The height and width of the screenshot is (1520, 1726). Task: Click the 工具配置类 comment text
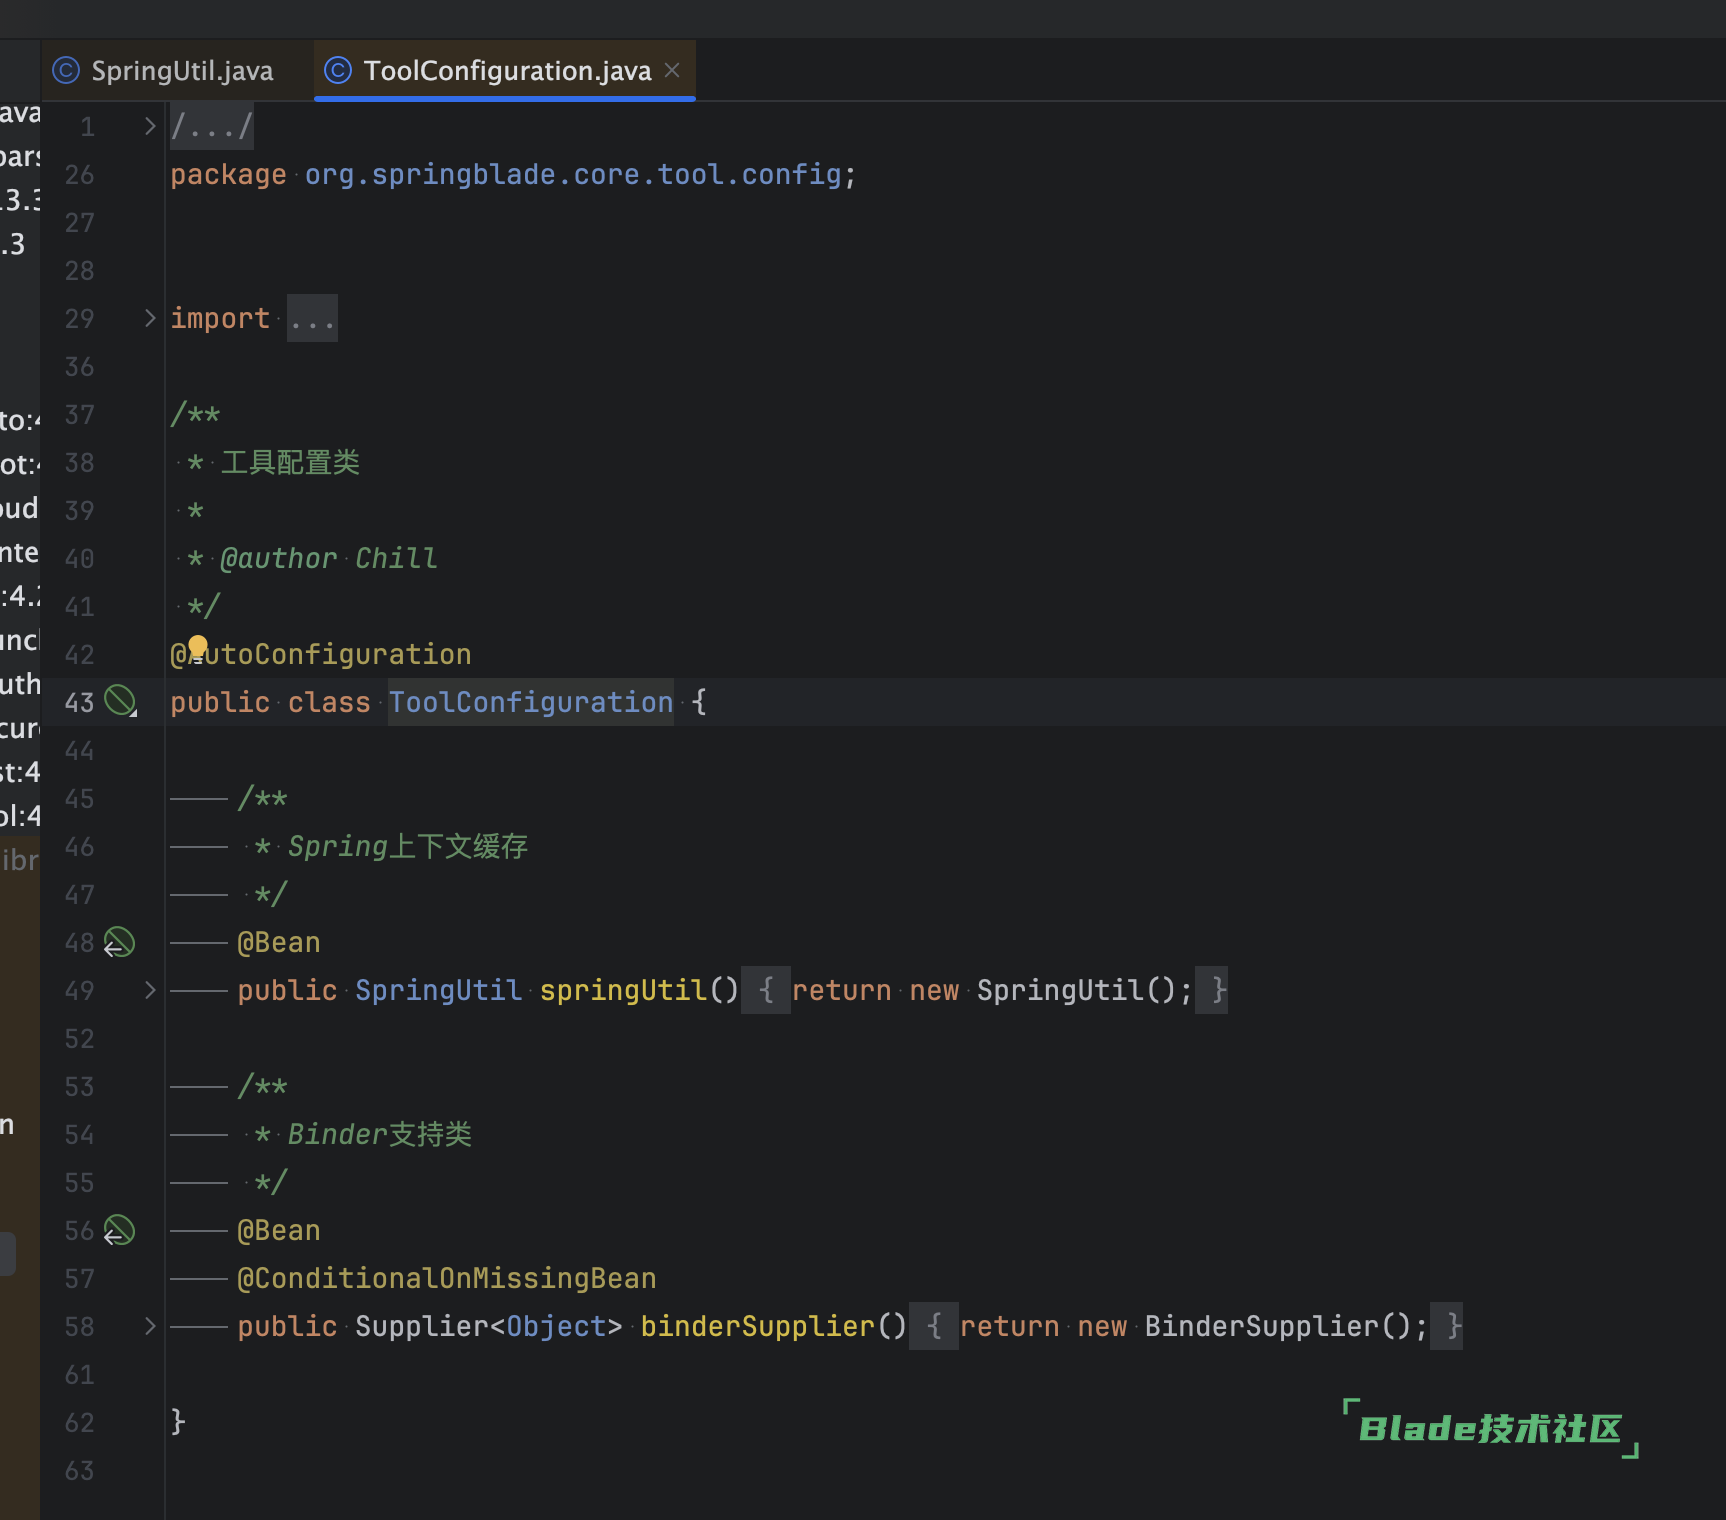pyautogui.click(x=290, y=462)
